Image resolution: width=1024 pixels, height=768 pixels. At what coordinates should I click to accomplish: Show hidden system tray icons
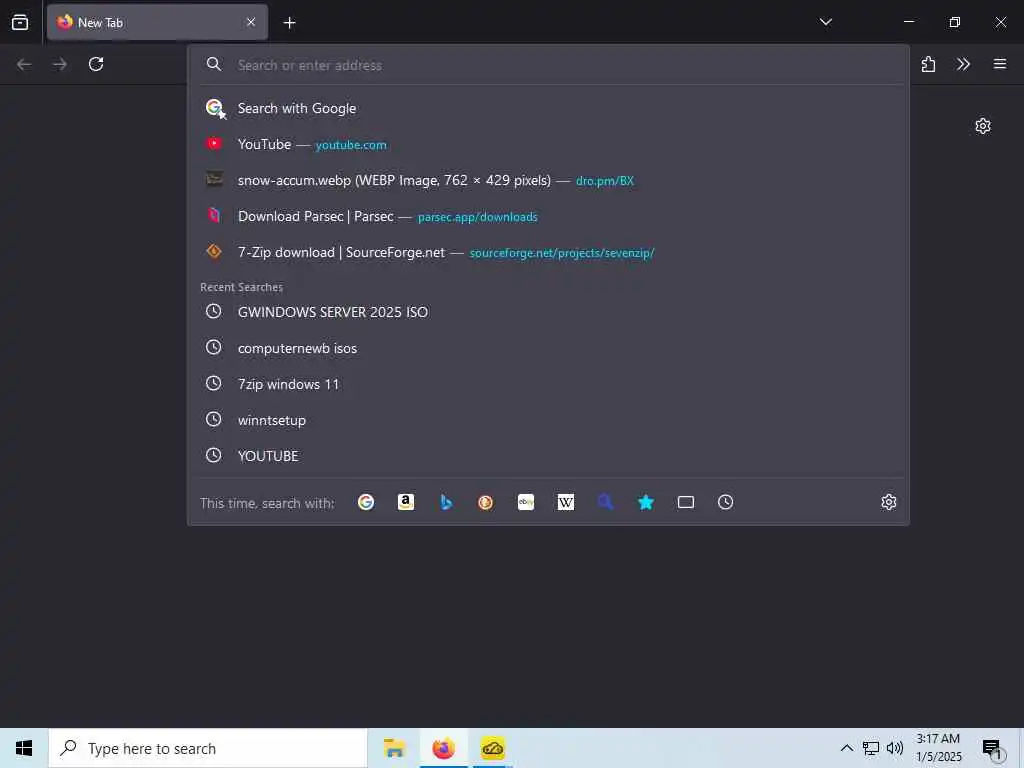pyautogui.click(x=846, y=748)
